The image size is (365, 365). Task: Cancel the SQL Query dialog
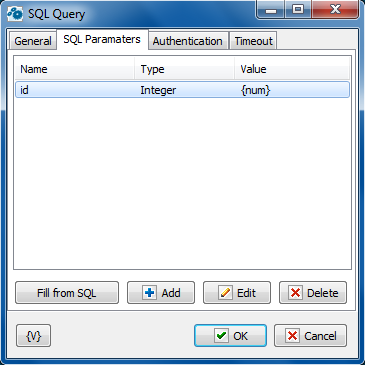click(310, 336)
